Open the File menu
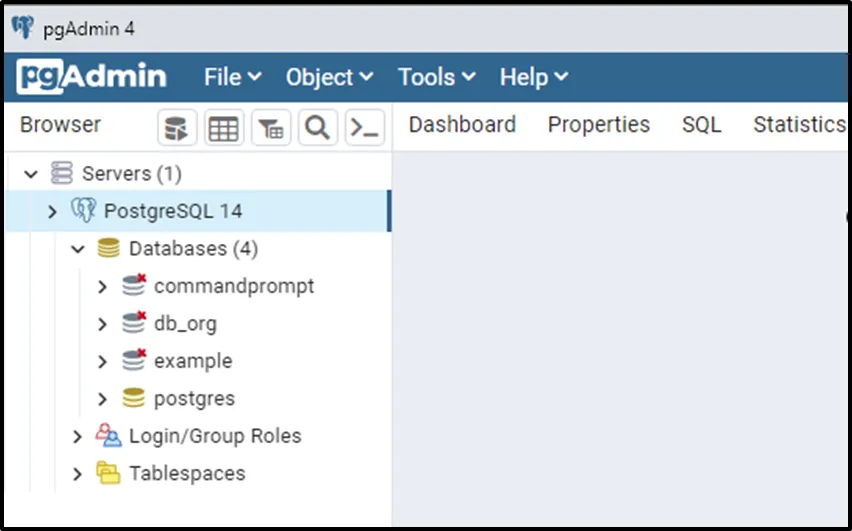Screen dimensions: 852x531 coord(232,77)
